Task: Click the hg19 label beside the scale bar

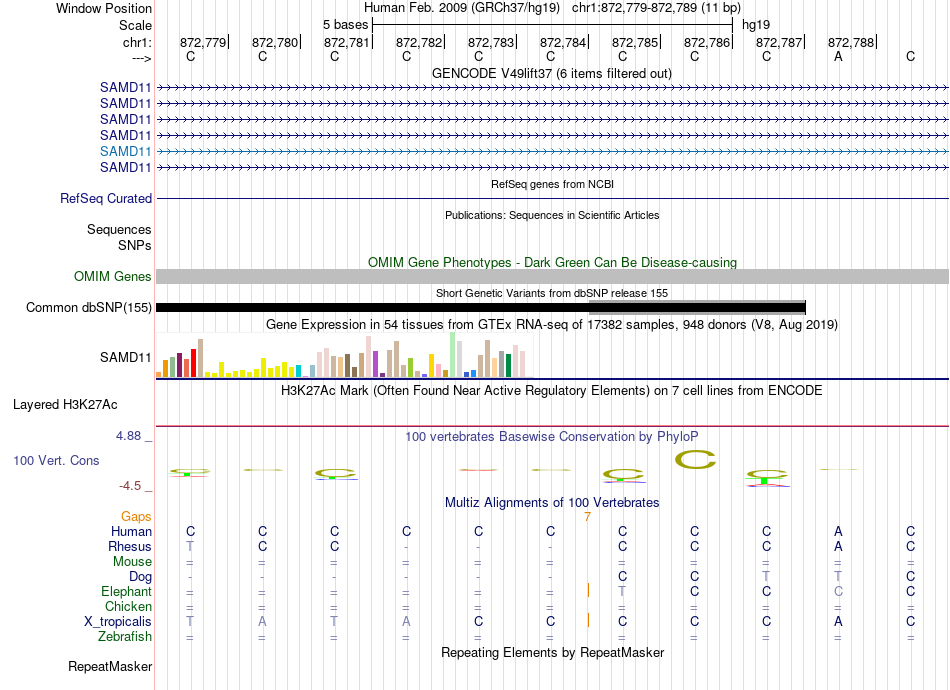Action: click(x=756, y=25)
